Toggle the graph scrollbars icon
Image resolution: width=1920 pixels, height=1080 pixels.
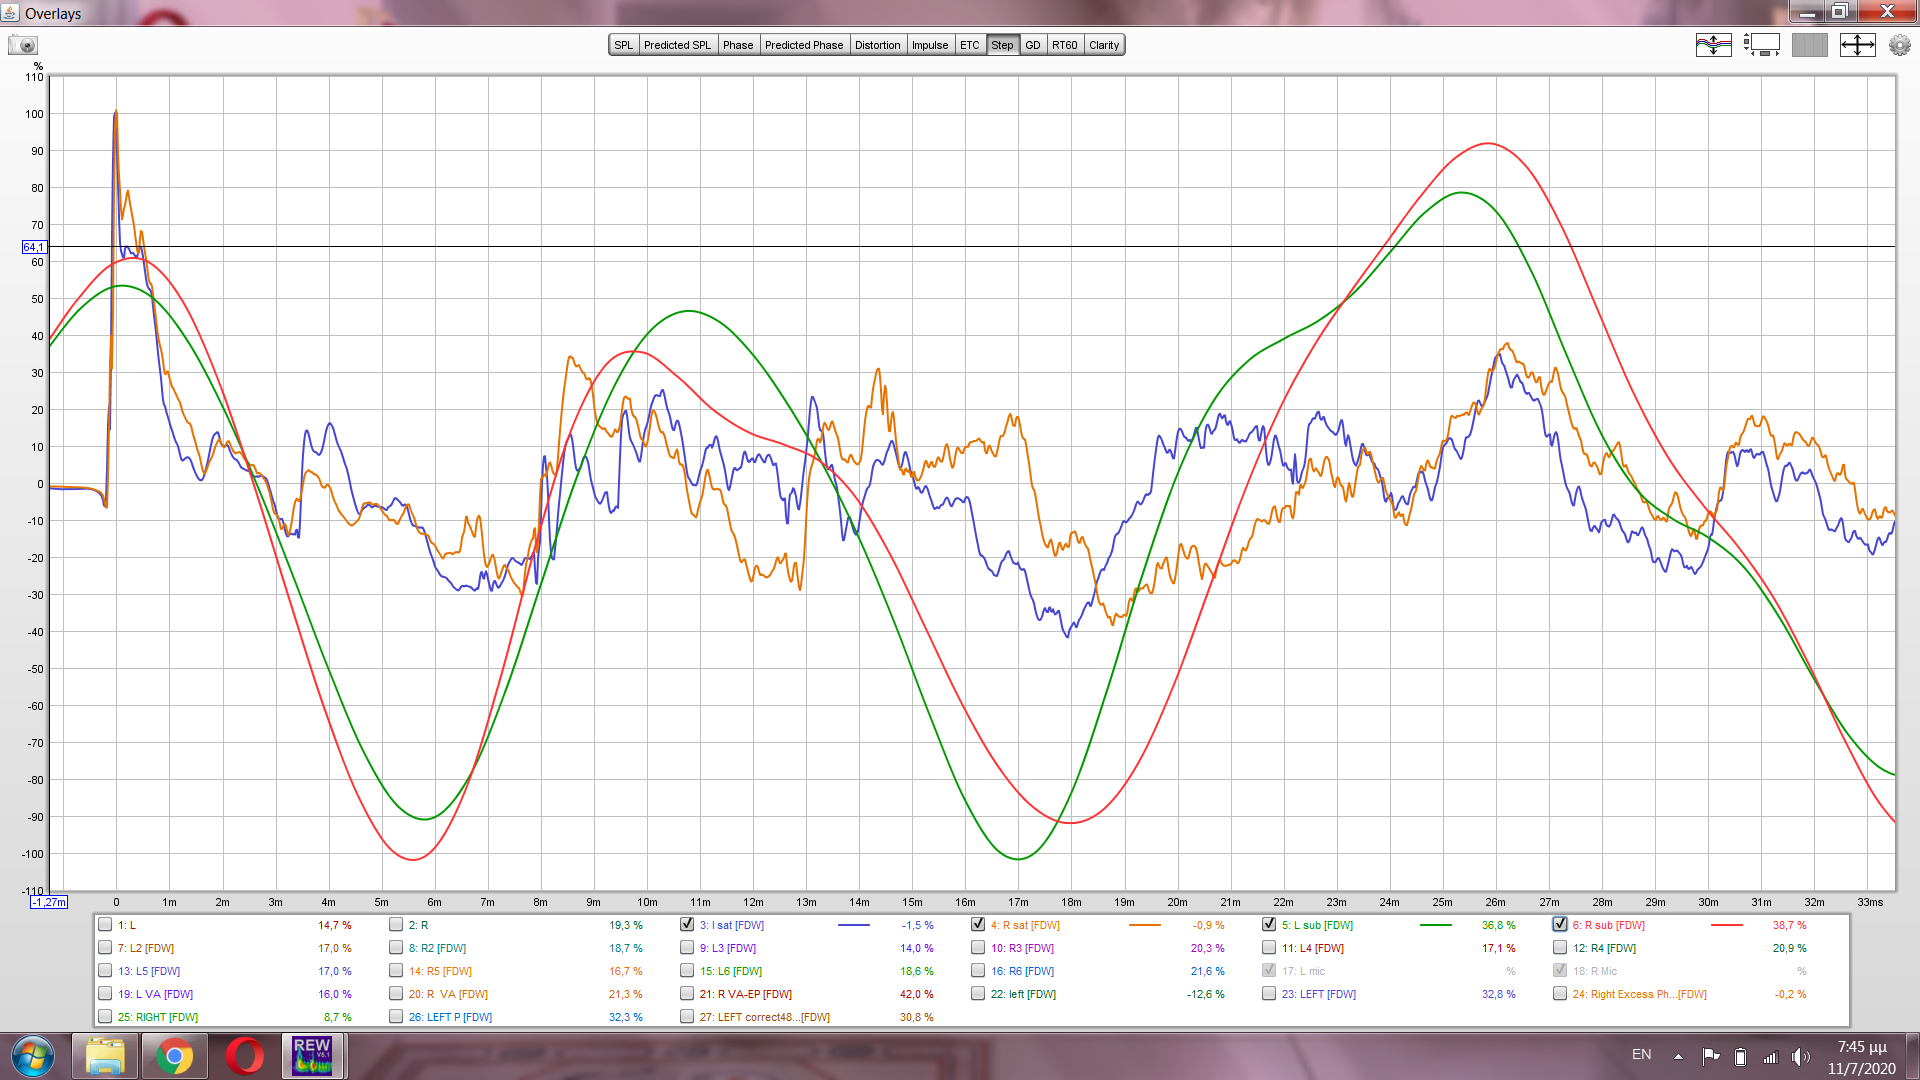pos(1761,45)
